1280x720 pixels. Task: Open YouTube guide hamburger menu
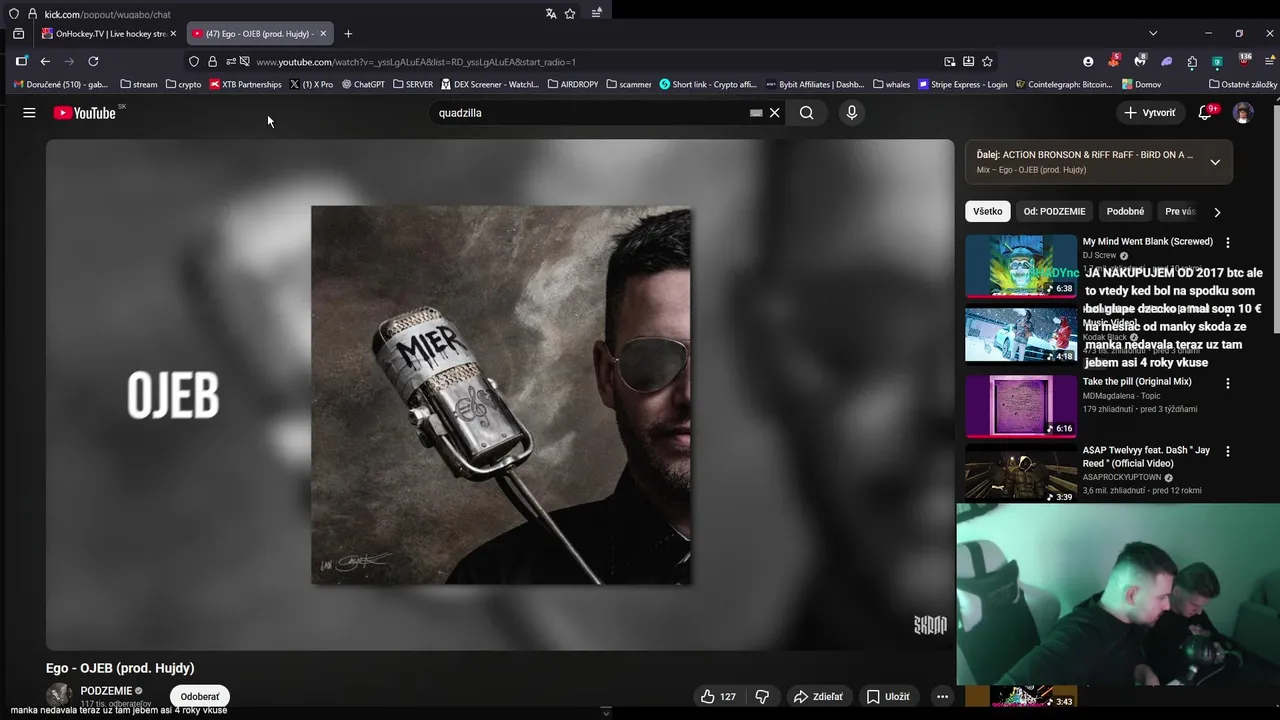pyautogui.click(x=29, y=113)
